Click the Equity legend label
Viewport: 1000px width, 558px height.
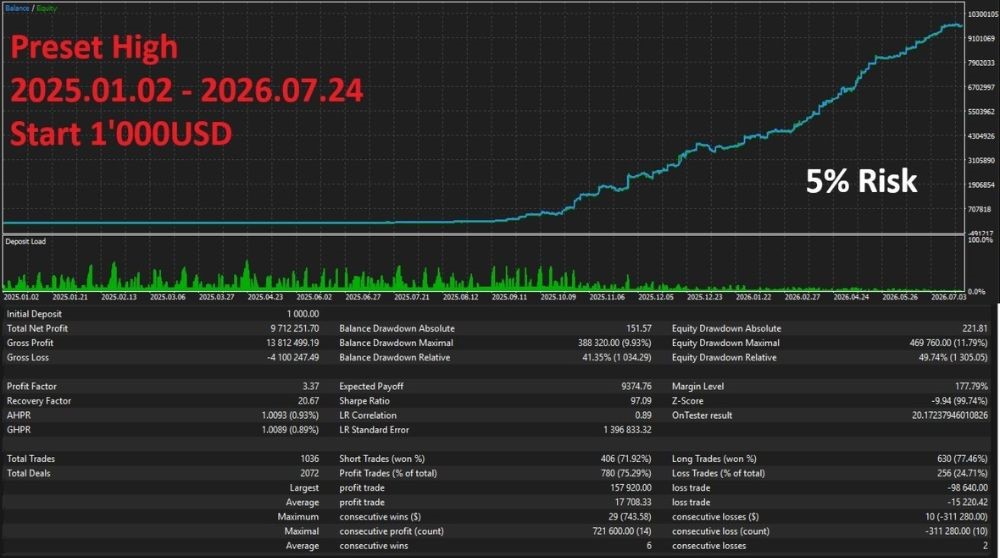tap(47, 8)
